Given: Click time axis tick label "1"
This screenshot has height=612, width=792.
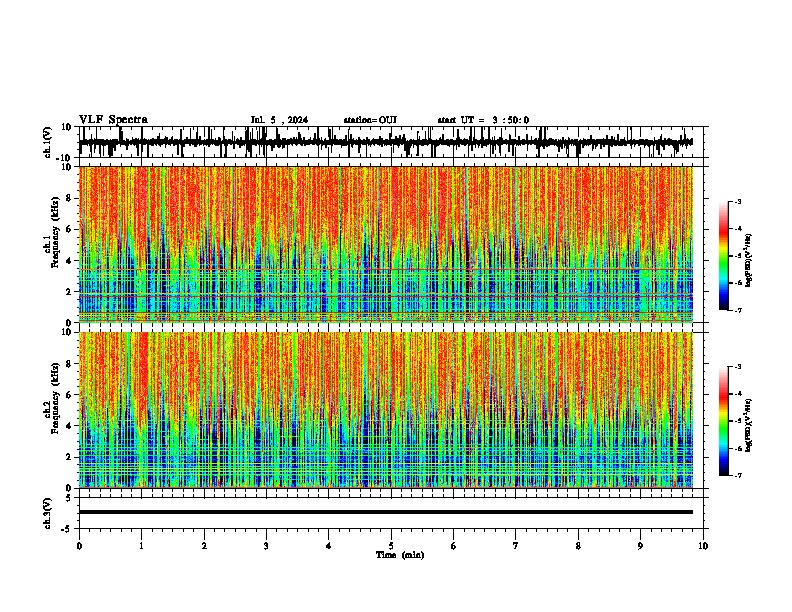Looking at the screenshot, I should 141,546.
